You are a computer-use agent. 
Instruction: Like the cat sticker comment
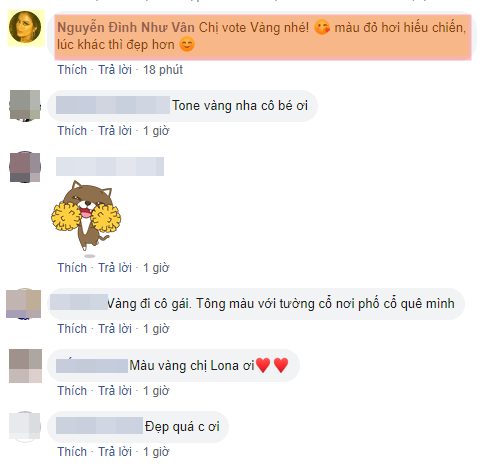tap(72, 268)
